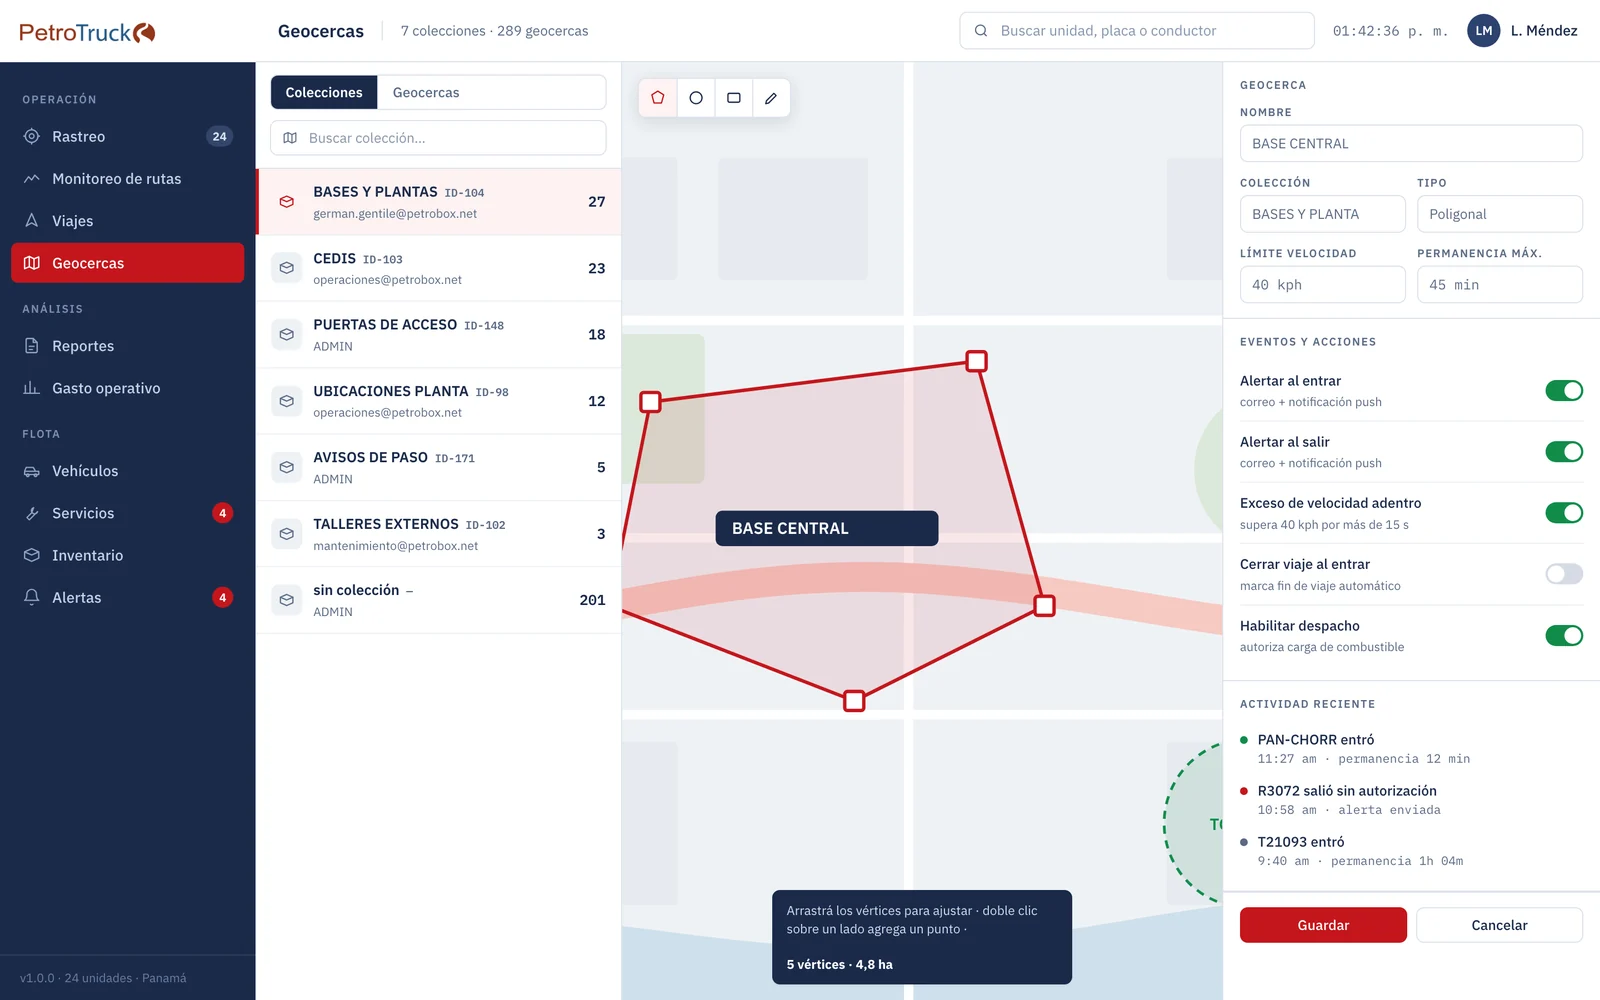Open Inventario section
This screenshot has width=1600, height=1000.
coord(128,555)
